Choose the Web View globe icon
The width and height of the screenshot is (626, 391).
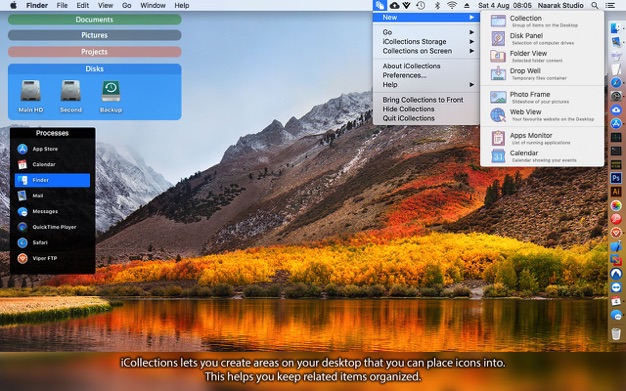[x=498, y=115]
